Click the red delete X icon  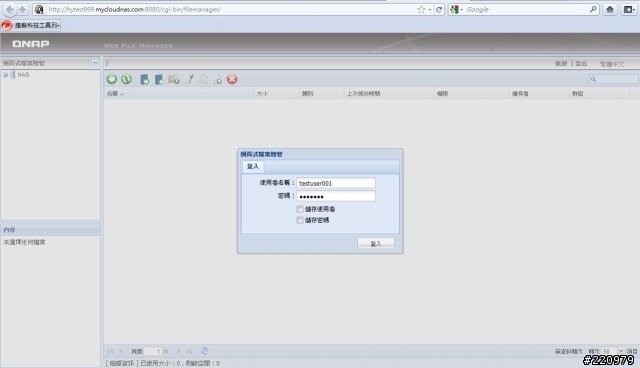(x=232, y=79)
